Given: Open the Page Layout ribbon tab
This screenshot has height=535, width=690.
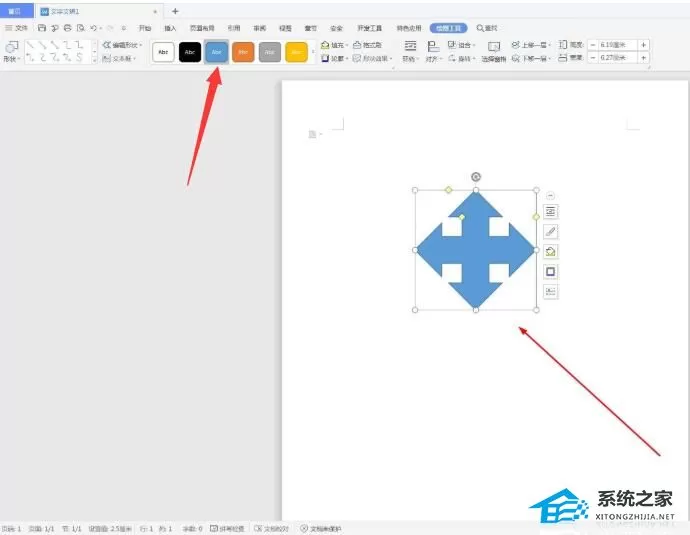Looking at the screenshot, I should tap(202, 28).
